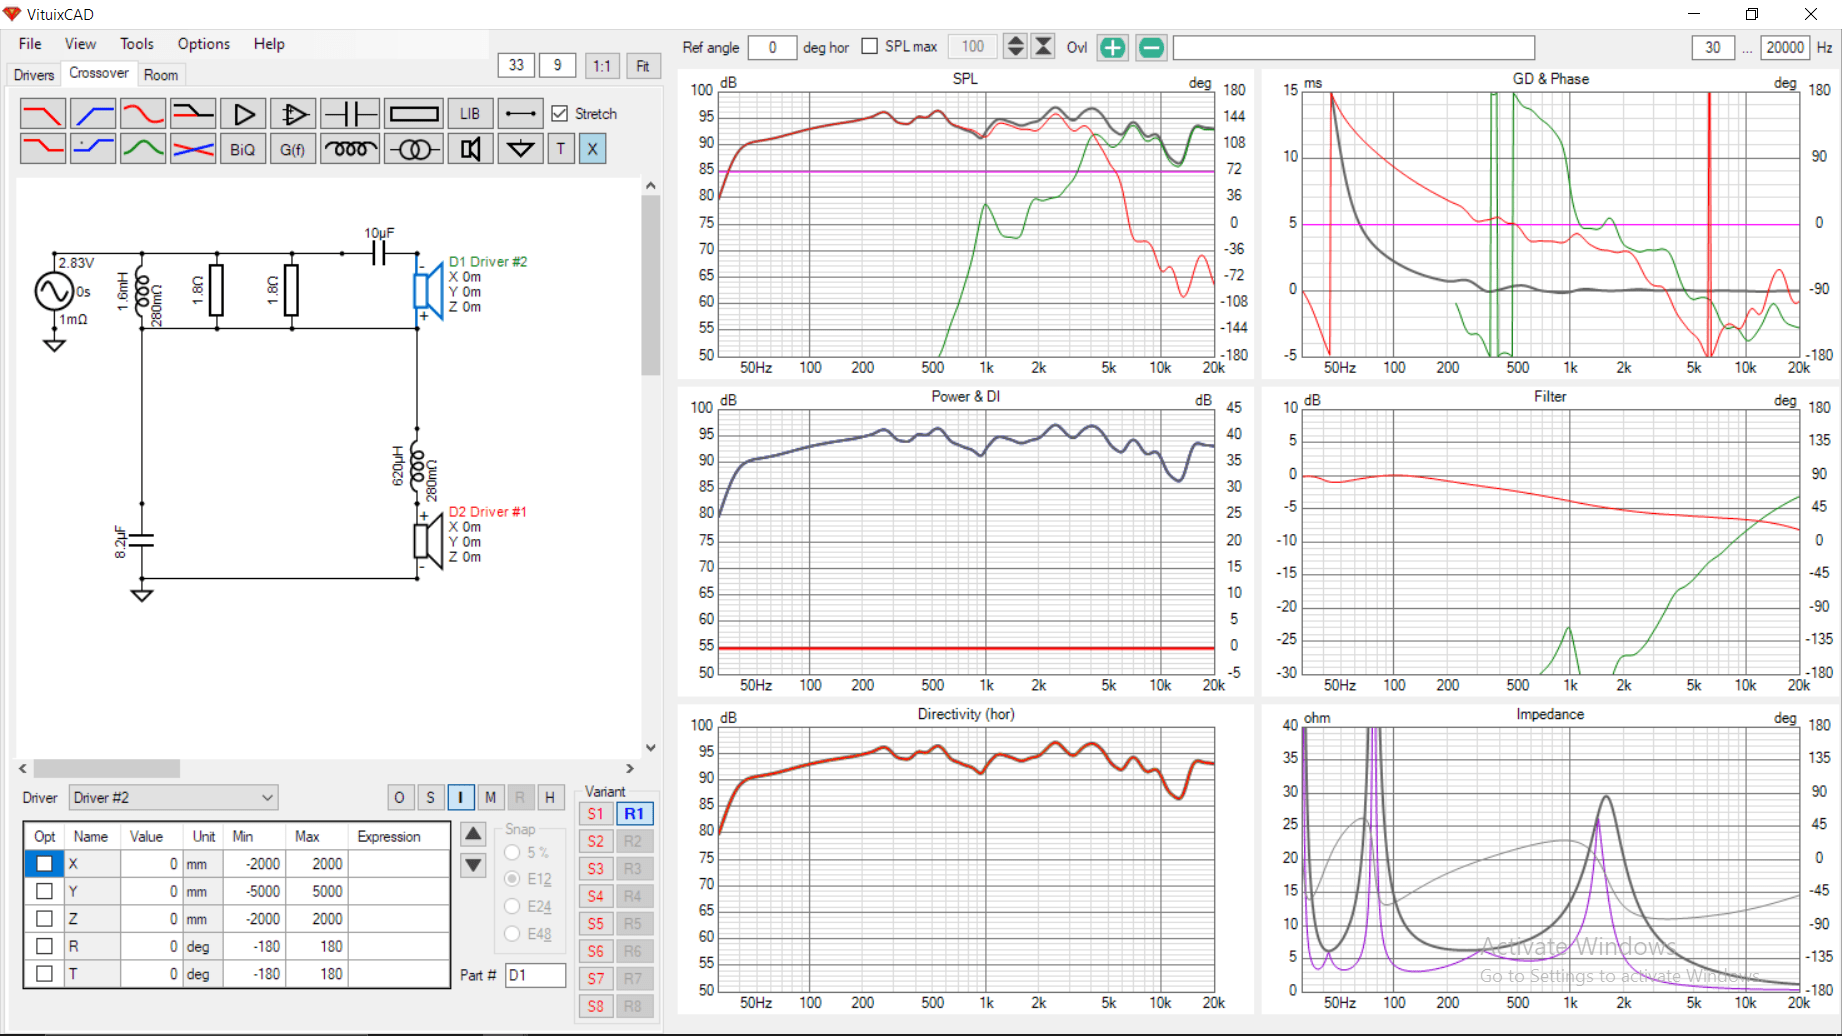Switch to the Room tab
Screen dimensions: 1842x1036
pyautogui.click(x=161, y=75)
